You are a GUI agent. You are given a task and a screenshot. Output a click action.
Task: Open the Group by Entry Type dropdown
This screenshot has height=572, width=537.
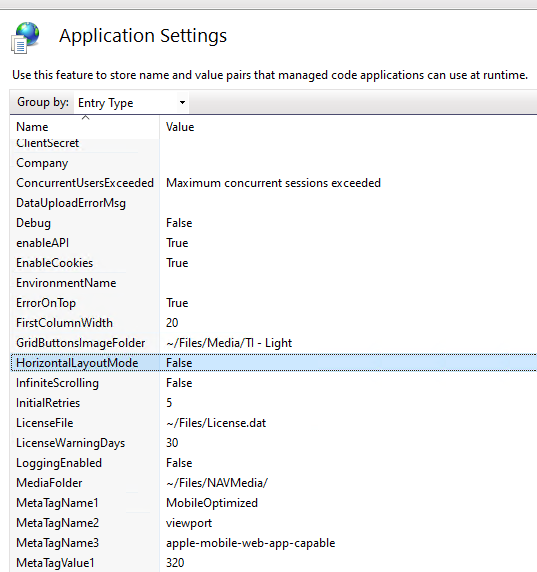click(x=131, y=103)
